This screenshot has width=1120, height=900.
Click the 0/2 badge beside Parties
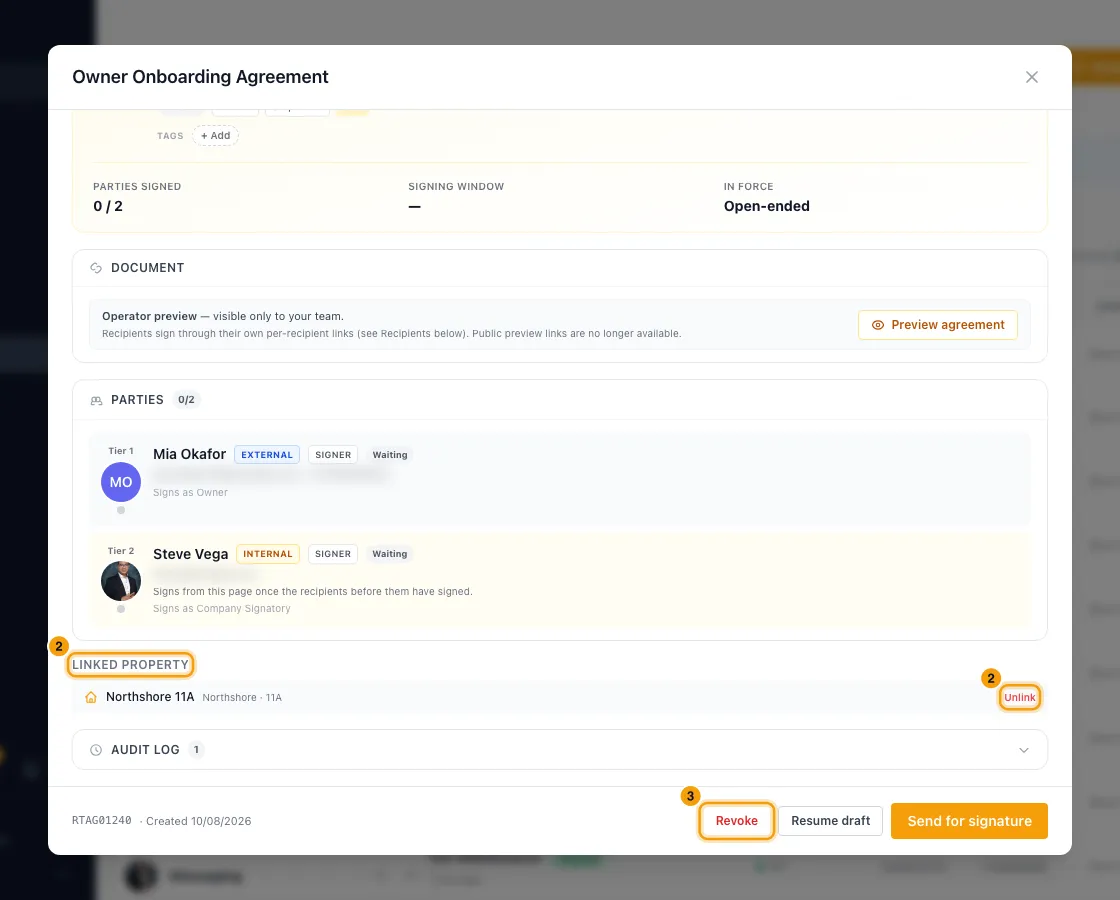pos(186,400)
